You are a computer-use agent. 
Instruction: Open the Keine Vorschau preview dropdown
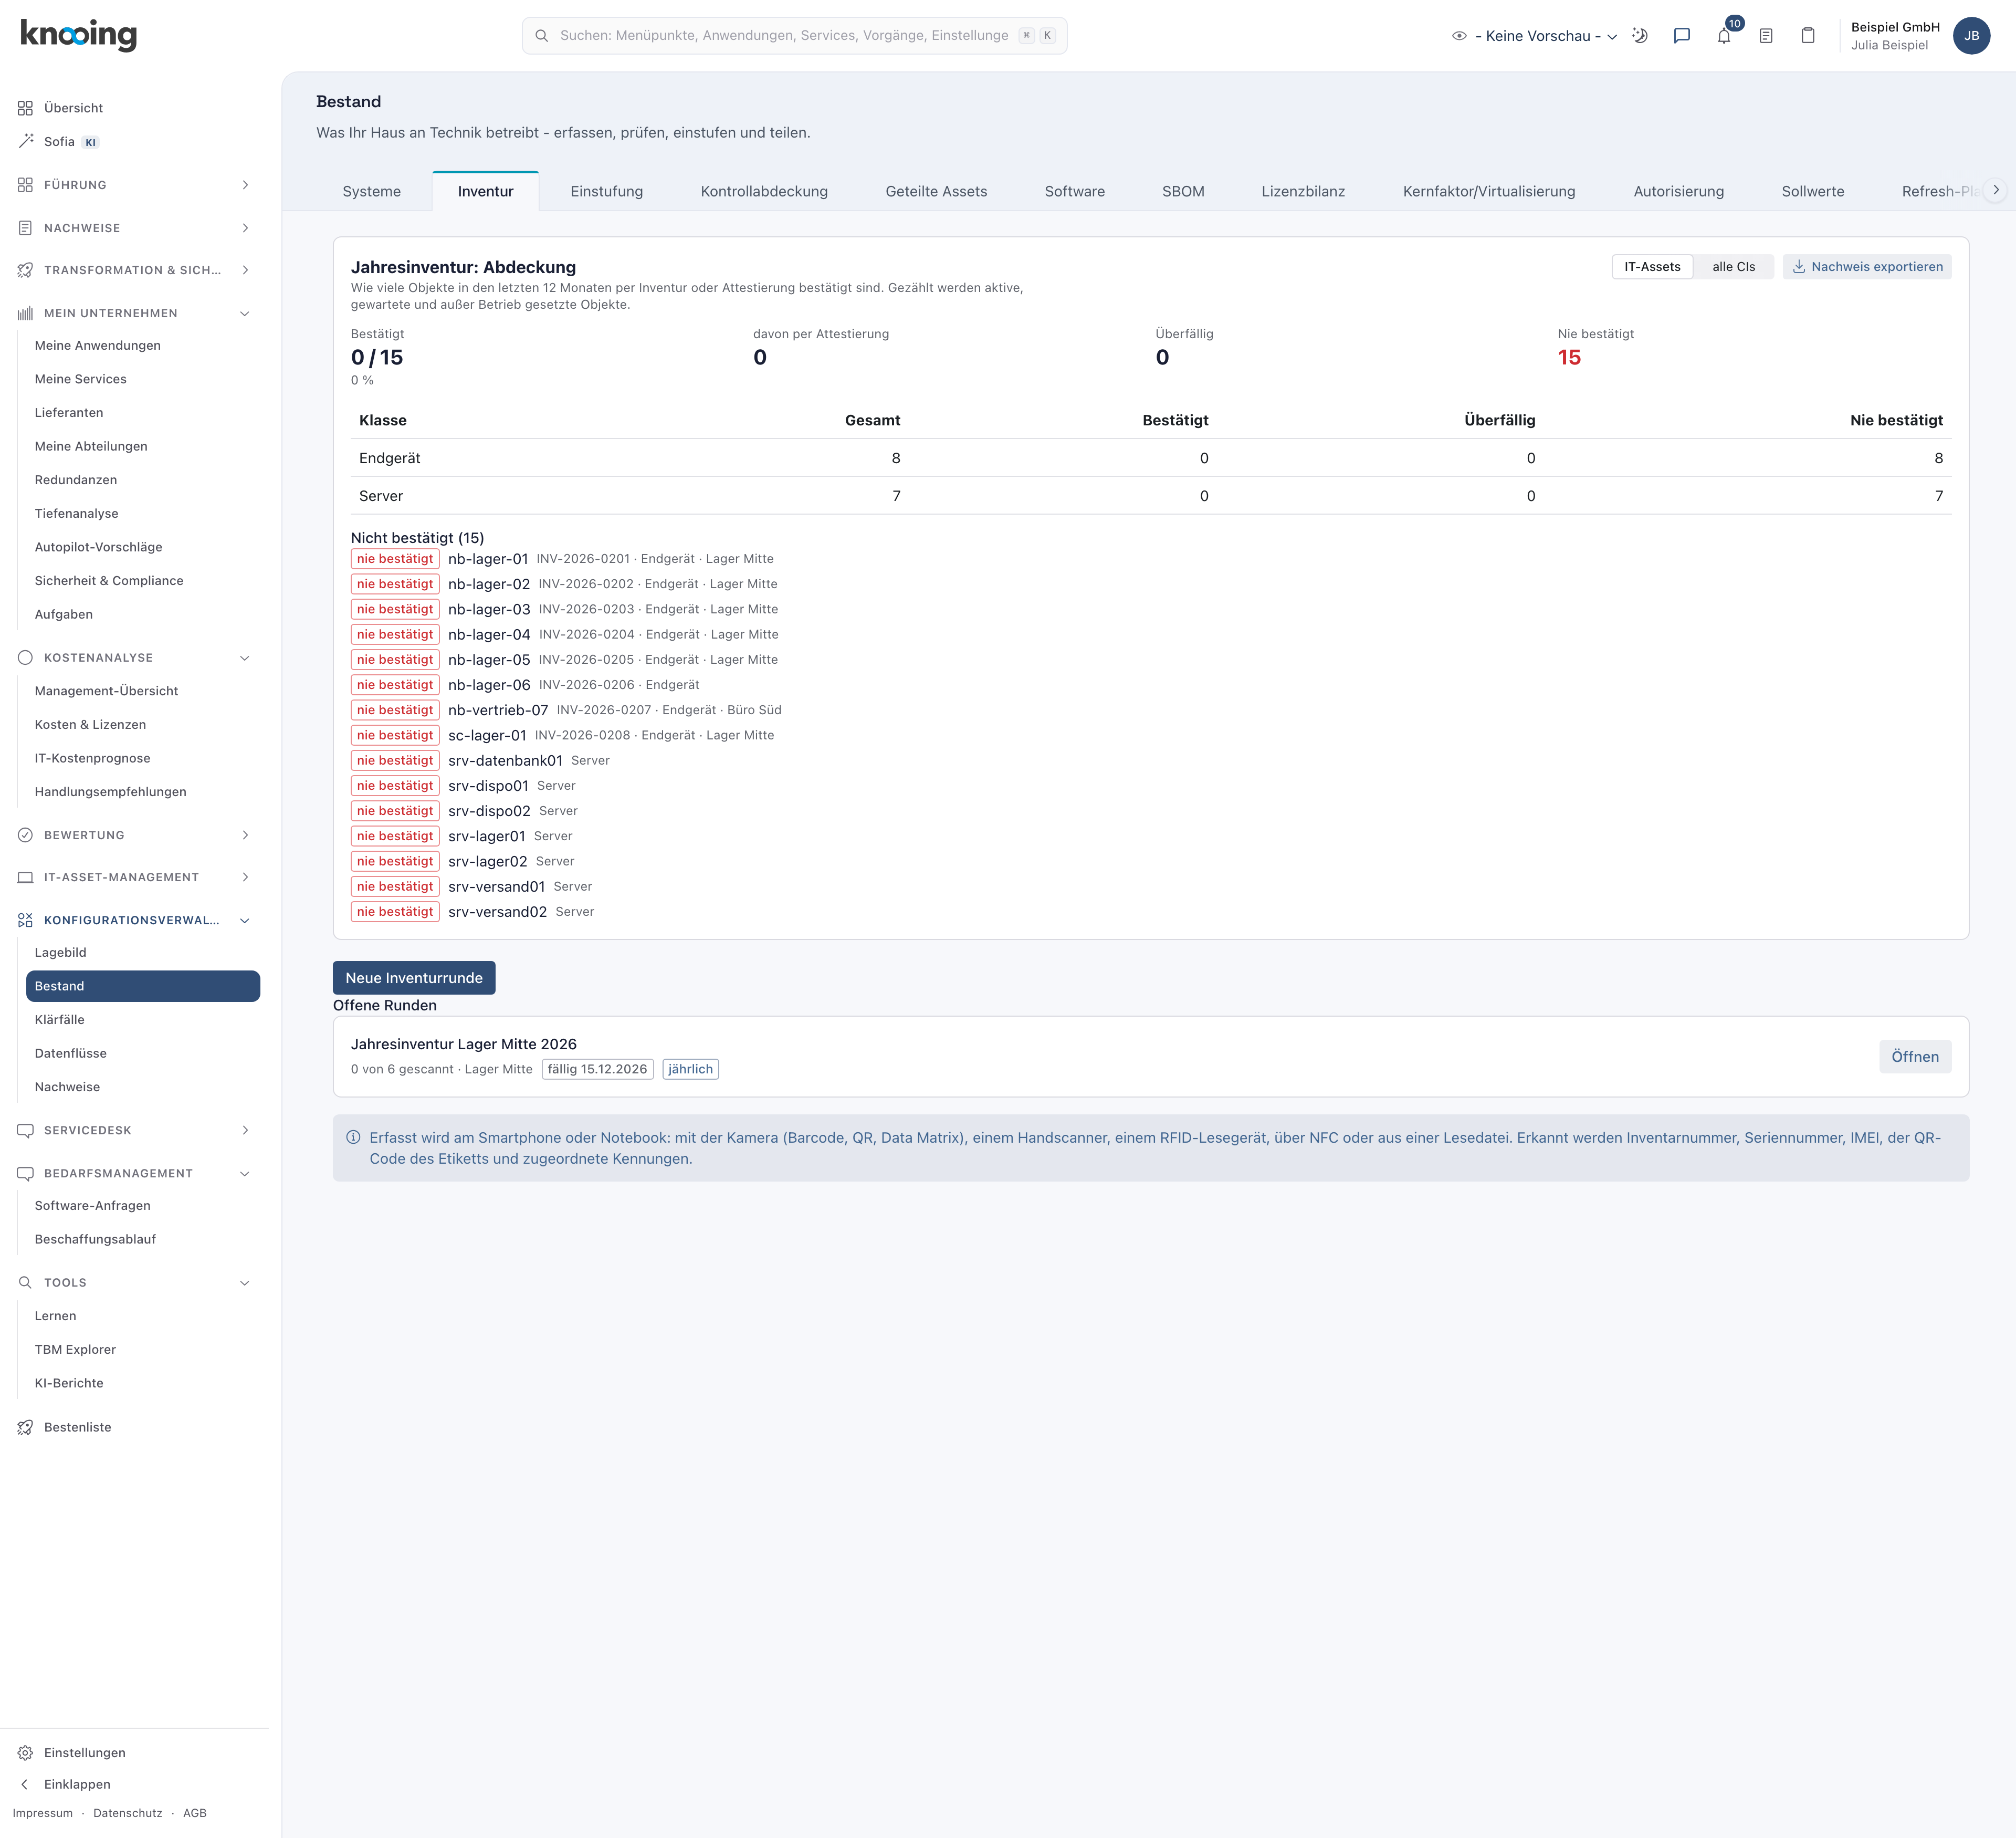tap(1535, 36)
